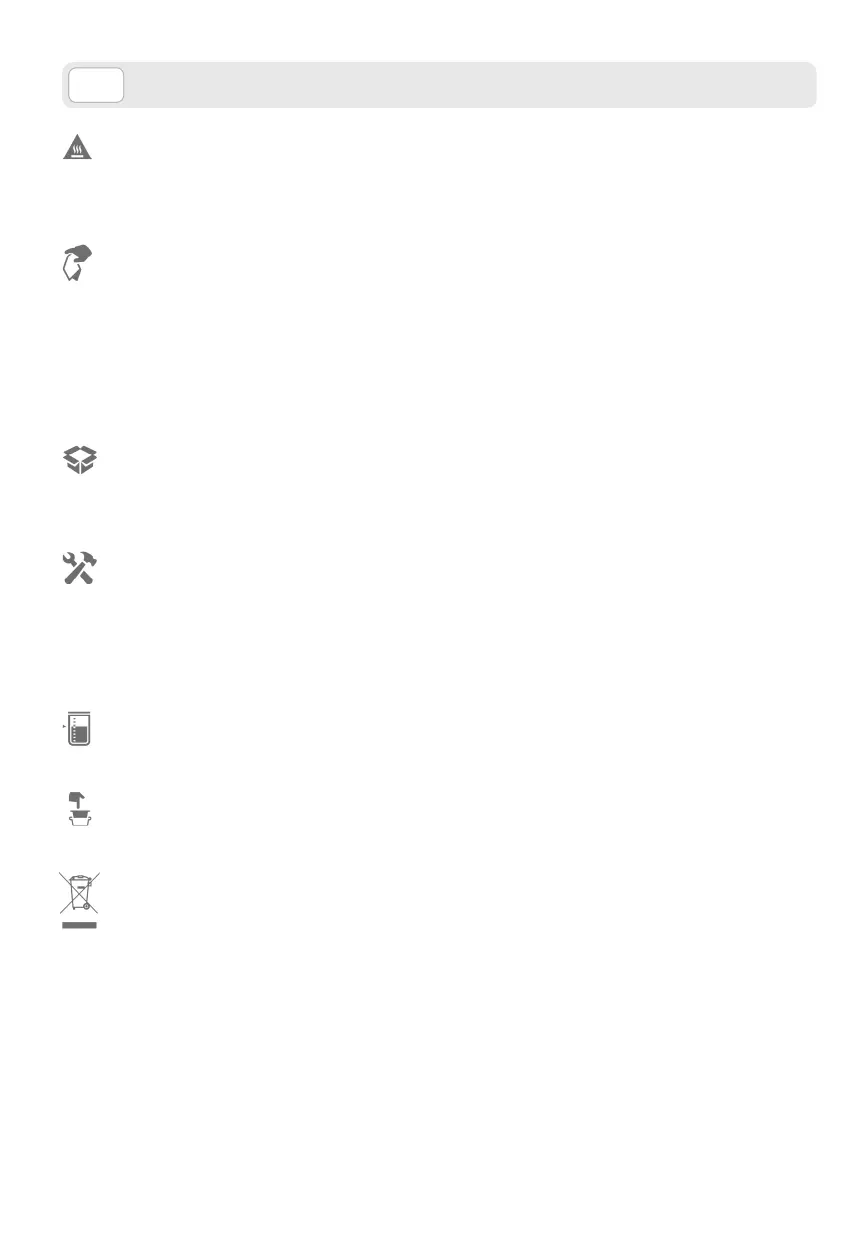Click the wrench in the maintenance tools icon
This screenshot has height=1247, width=867.
tap(72, 568)
